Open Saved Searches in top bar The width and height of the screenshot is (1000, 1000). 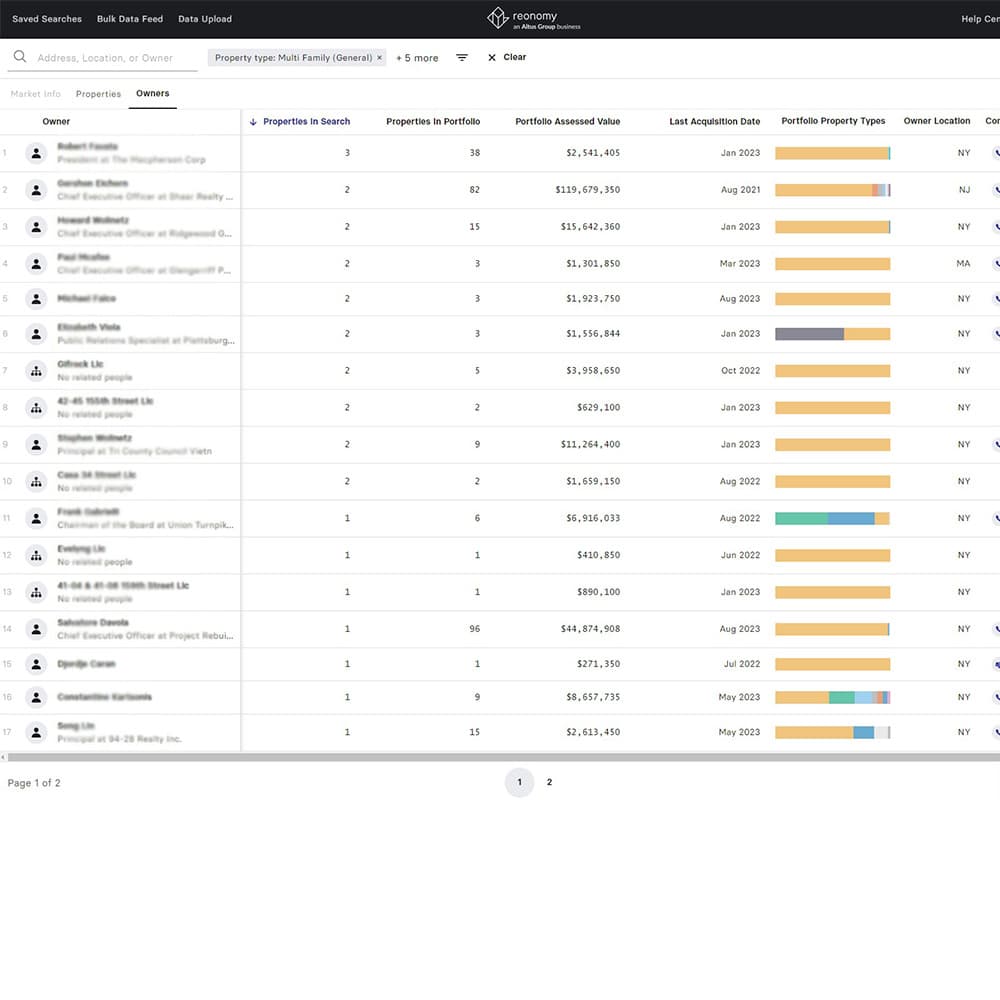coord(47,19)
